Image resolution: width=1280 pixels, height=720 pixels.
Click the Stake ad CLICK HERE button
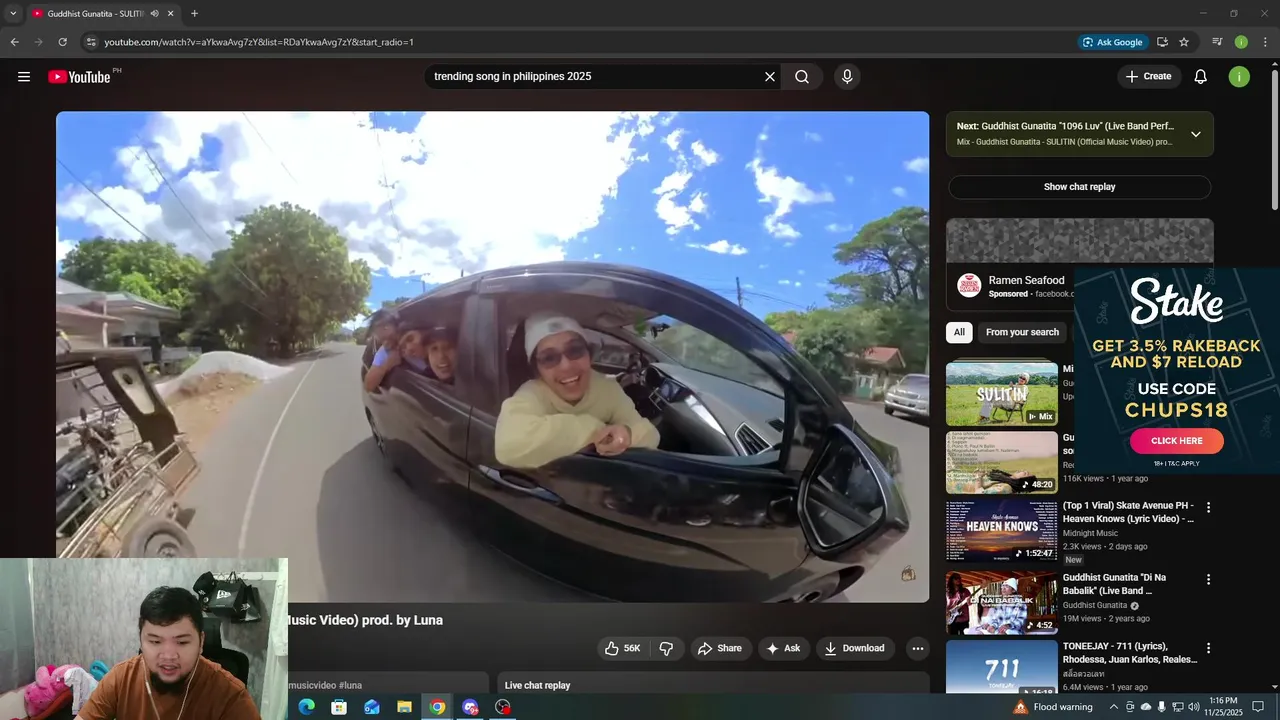pyautogui.click(x=1177, y=441)
